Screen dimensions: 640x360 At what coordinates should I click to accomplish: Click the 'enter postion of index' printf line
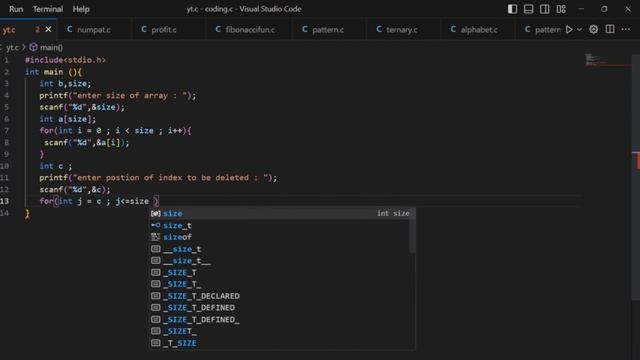[158, 178]
